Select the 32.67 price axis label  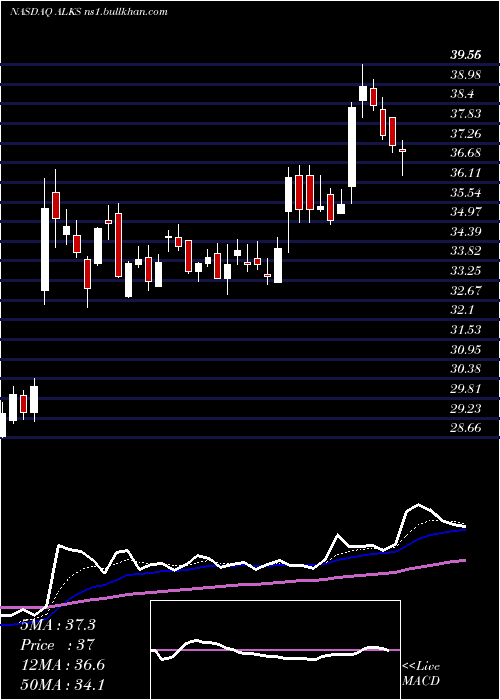pos(466,290)
